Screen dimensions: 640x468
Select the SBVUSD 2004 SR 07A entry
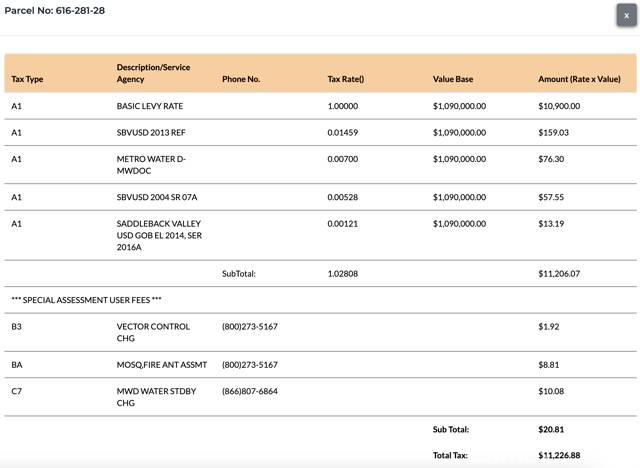coord(157,197)
